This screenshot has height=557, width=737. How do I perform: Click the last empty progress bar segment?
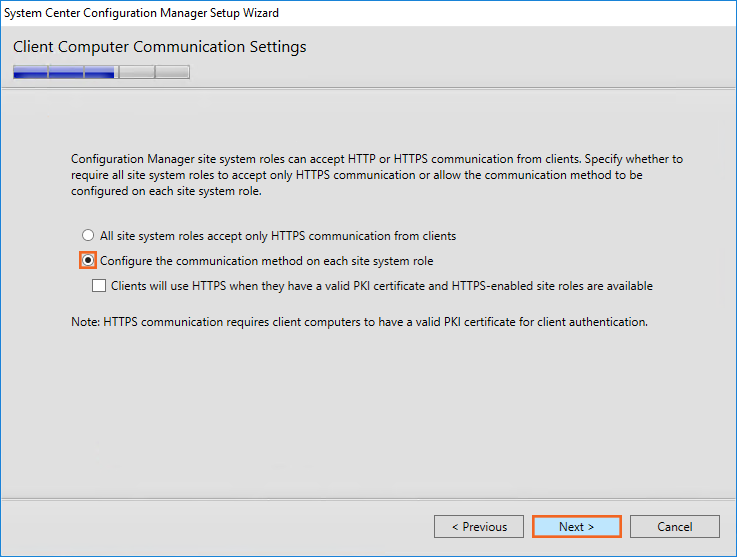pos(172,72)
